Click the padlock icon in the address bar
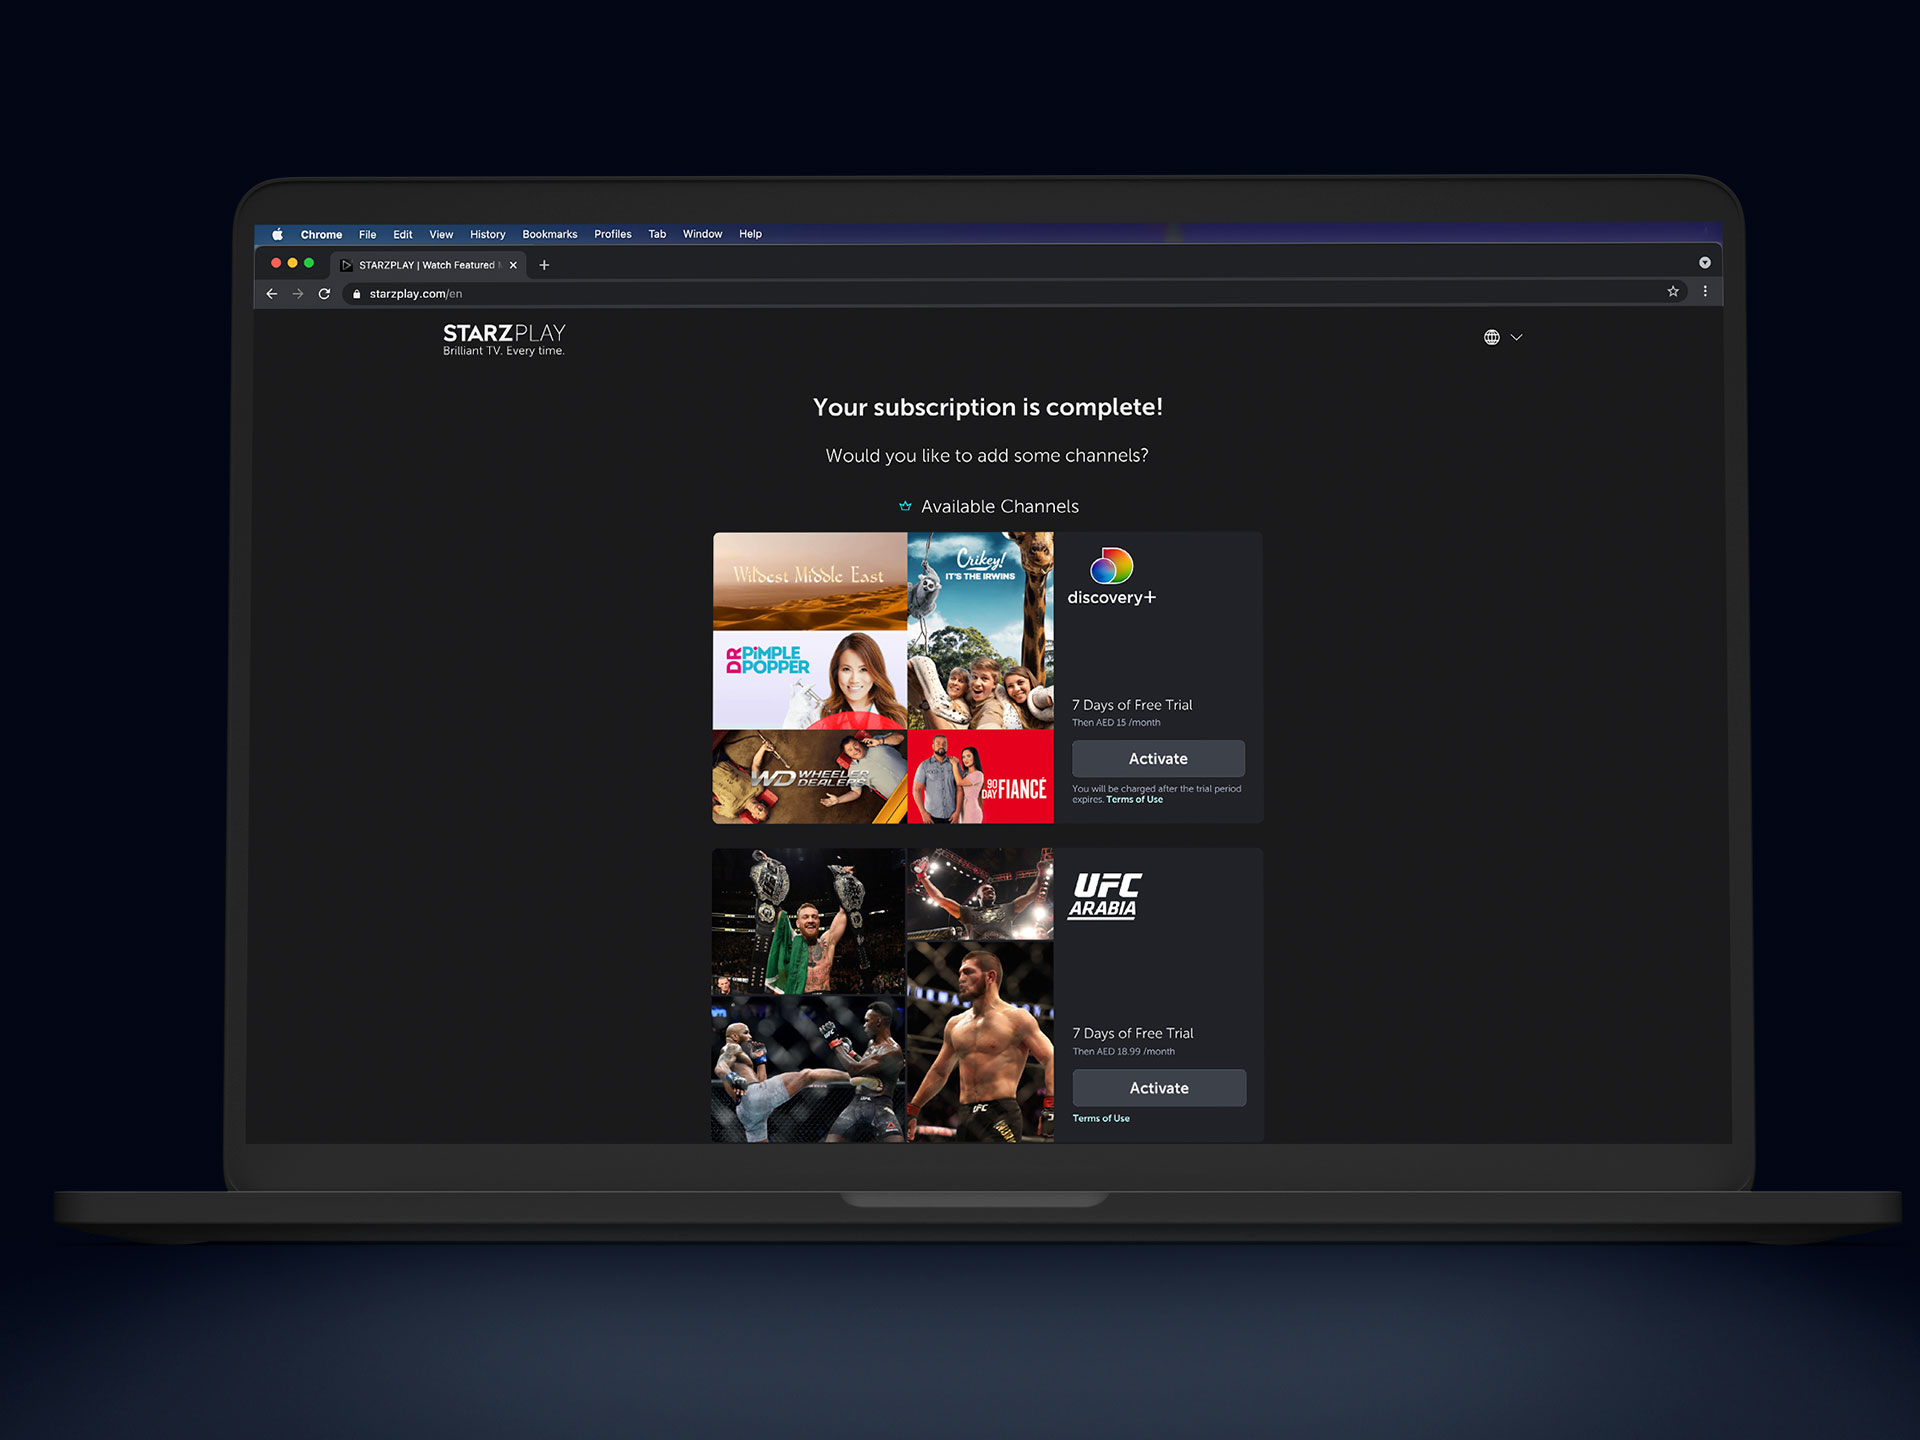 [x=357, y=293]
